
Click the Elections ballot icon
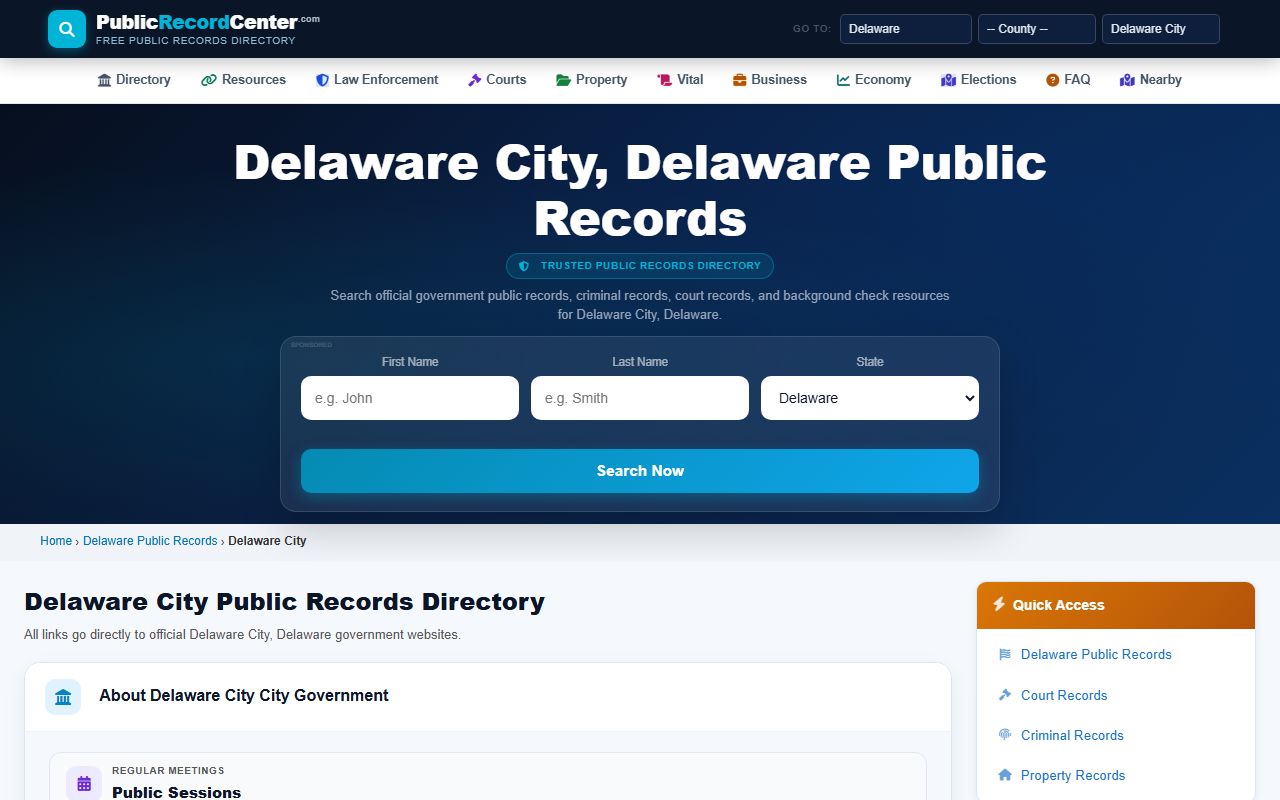click(949, 80)
